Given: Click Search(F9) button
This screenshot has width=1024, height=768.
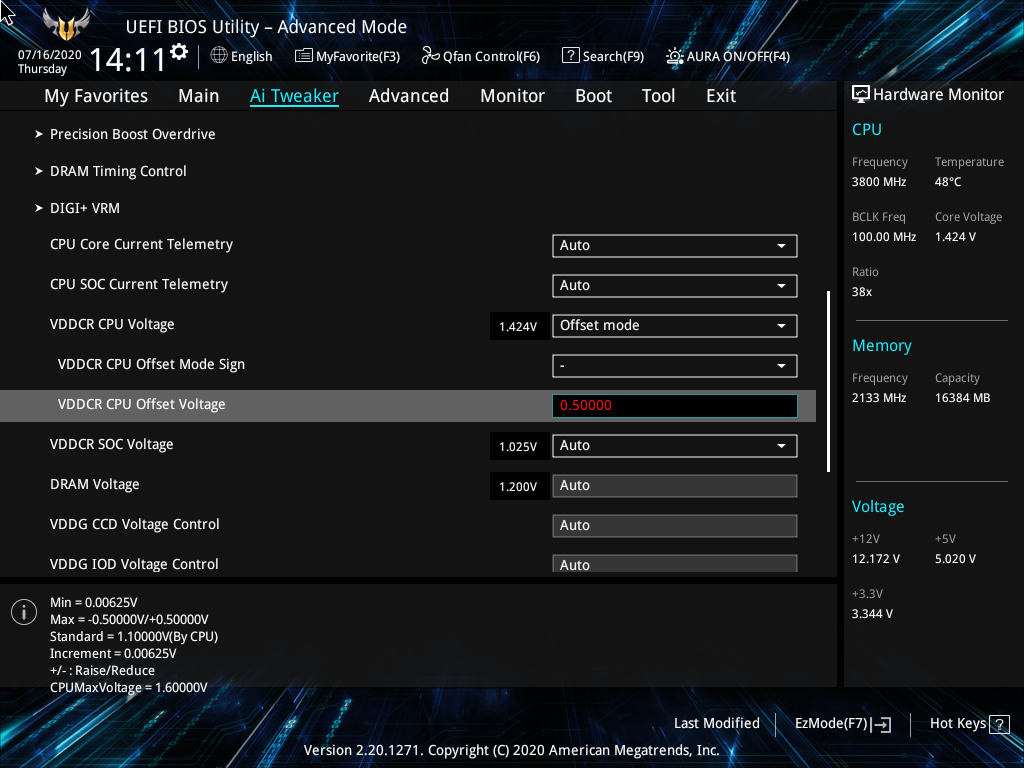Looking at the screenshot, I should (x=603, y=56).
